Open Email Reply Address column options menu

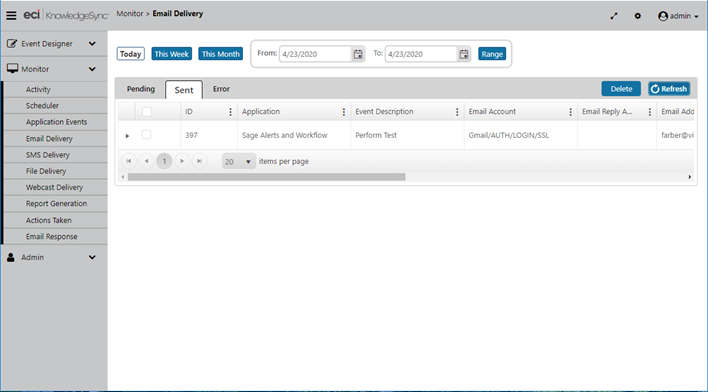[650, 112]
